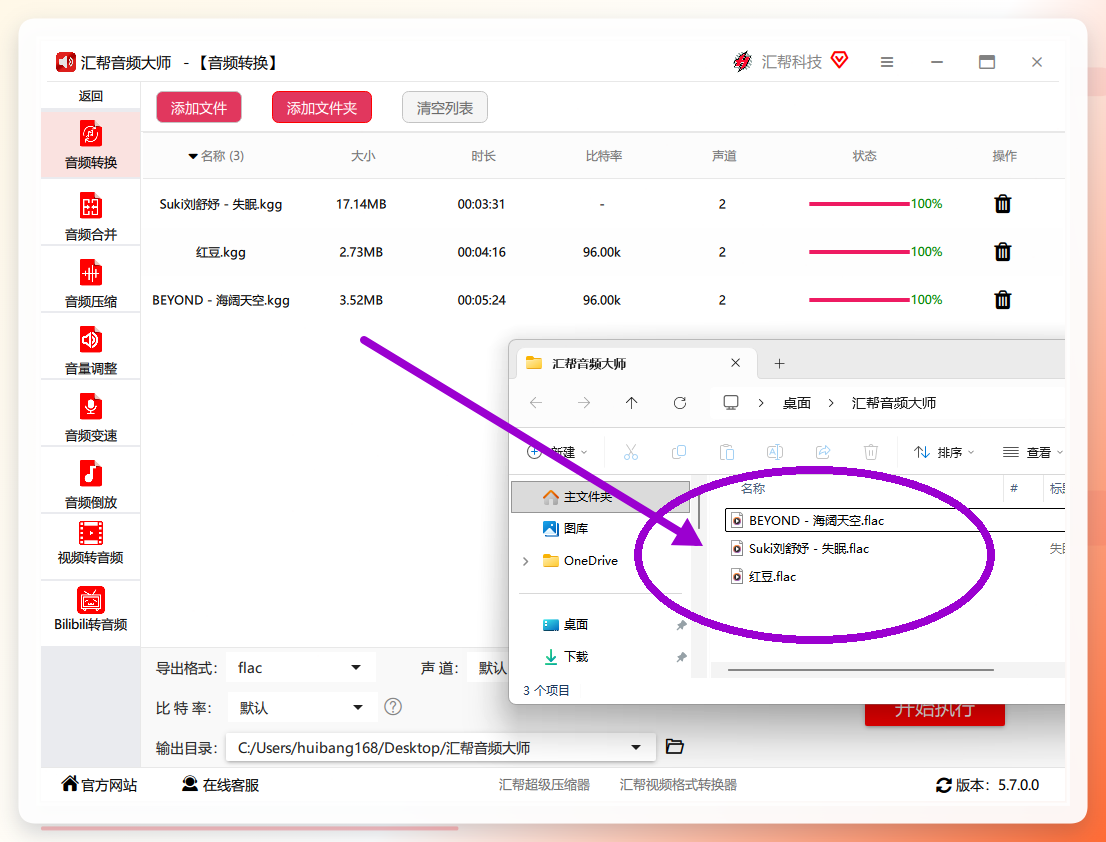
Task: Go forward in the Explorer window
Action: point(584,403)
